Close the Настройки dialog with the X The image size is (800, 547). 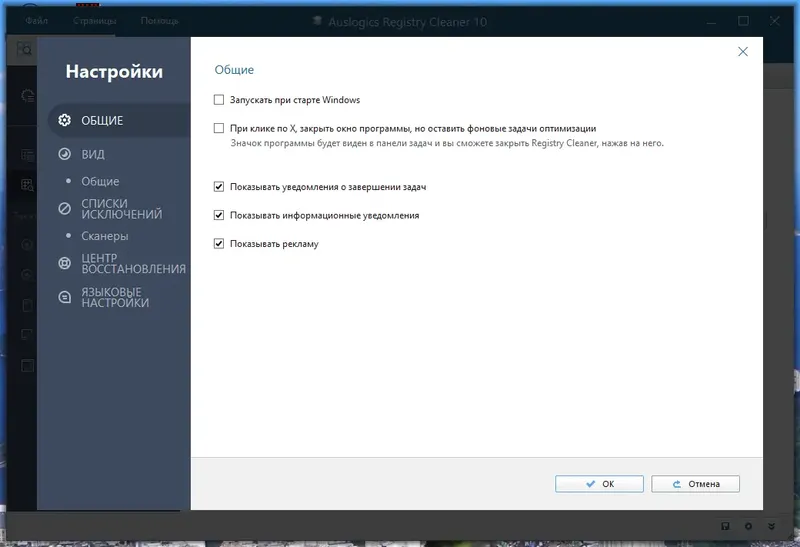coord(743,52)
